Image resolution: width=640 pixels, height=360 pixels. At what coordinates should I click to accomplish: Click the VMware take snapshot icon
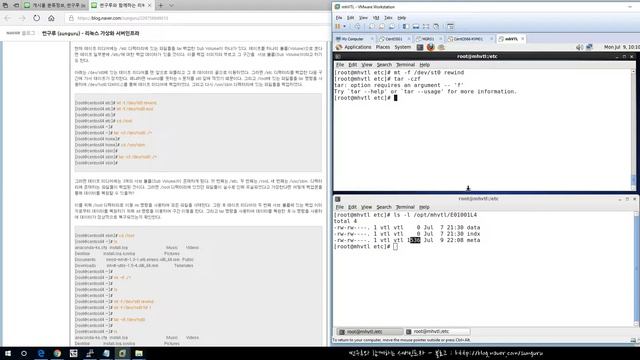click(371, 27)
